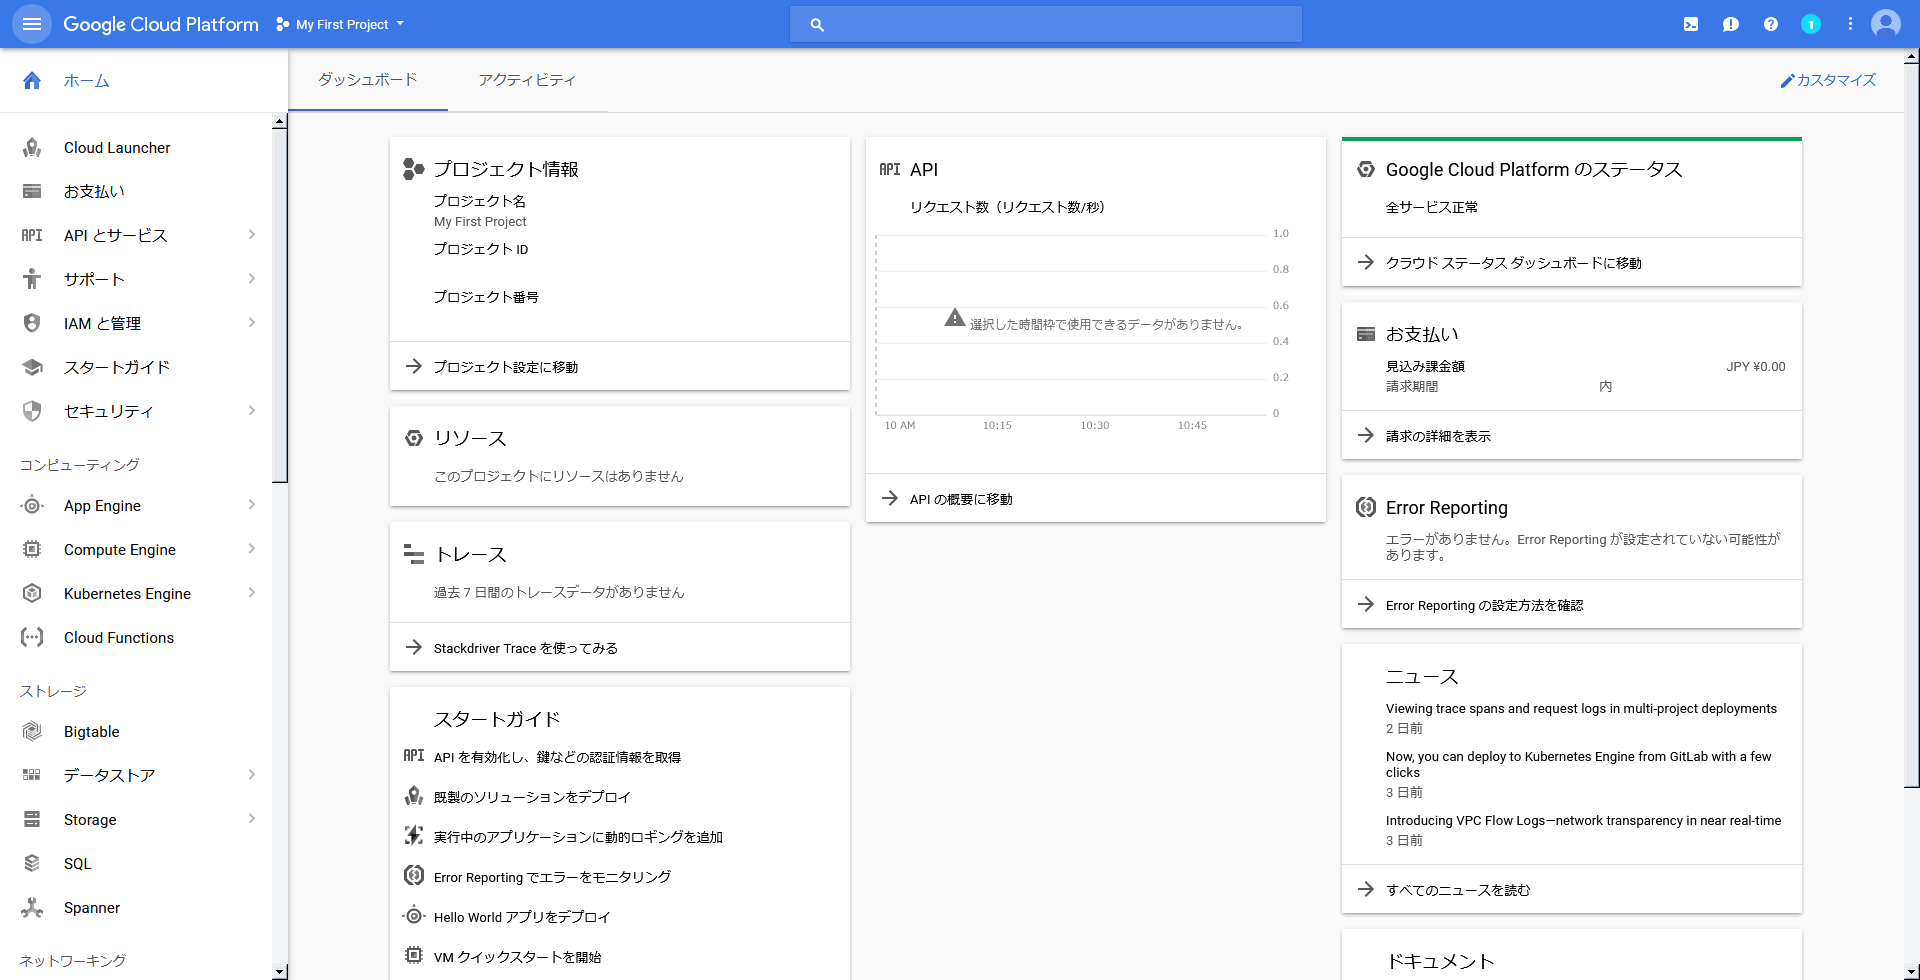1920x980 pixels.
Task: Open the send feedback icon
Action: point(1730,24)
